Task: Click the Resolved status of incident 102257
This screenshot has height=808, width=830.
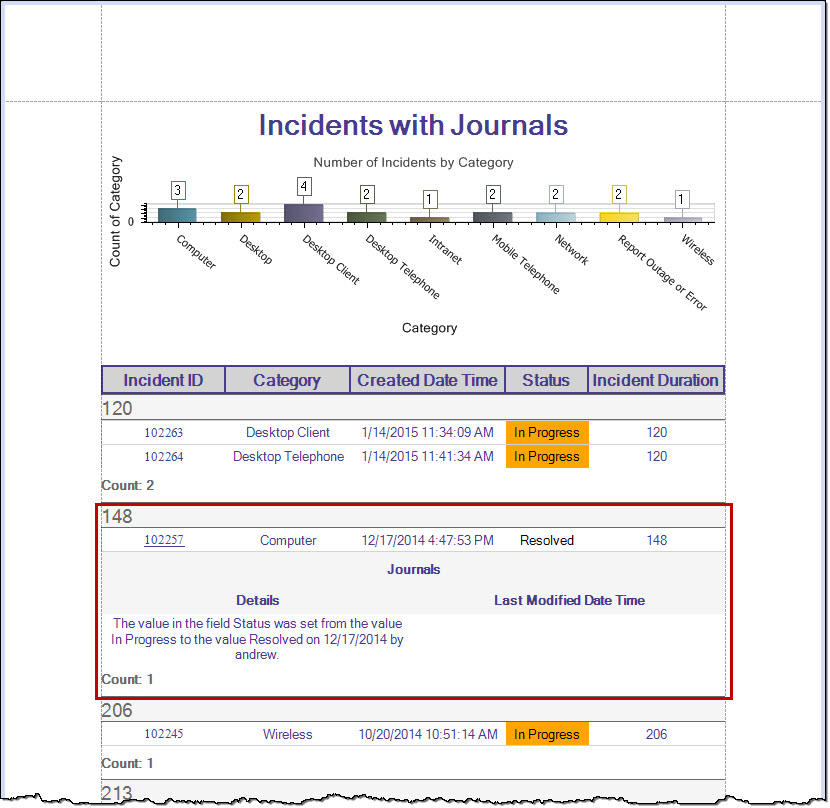Action: tap(547, 540)
